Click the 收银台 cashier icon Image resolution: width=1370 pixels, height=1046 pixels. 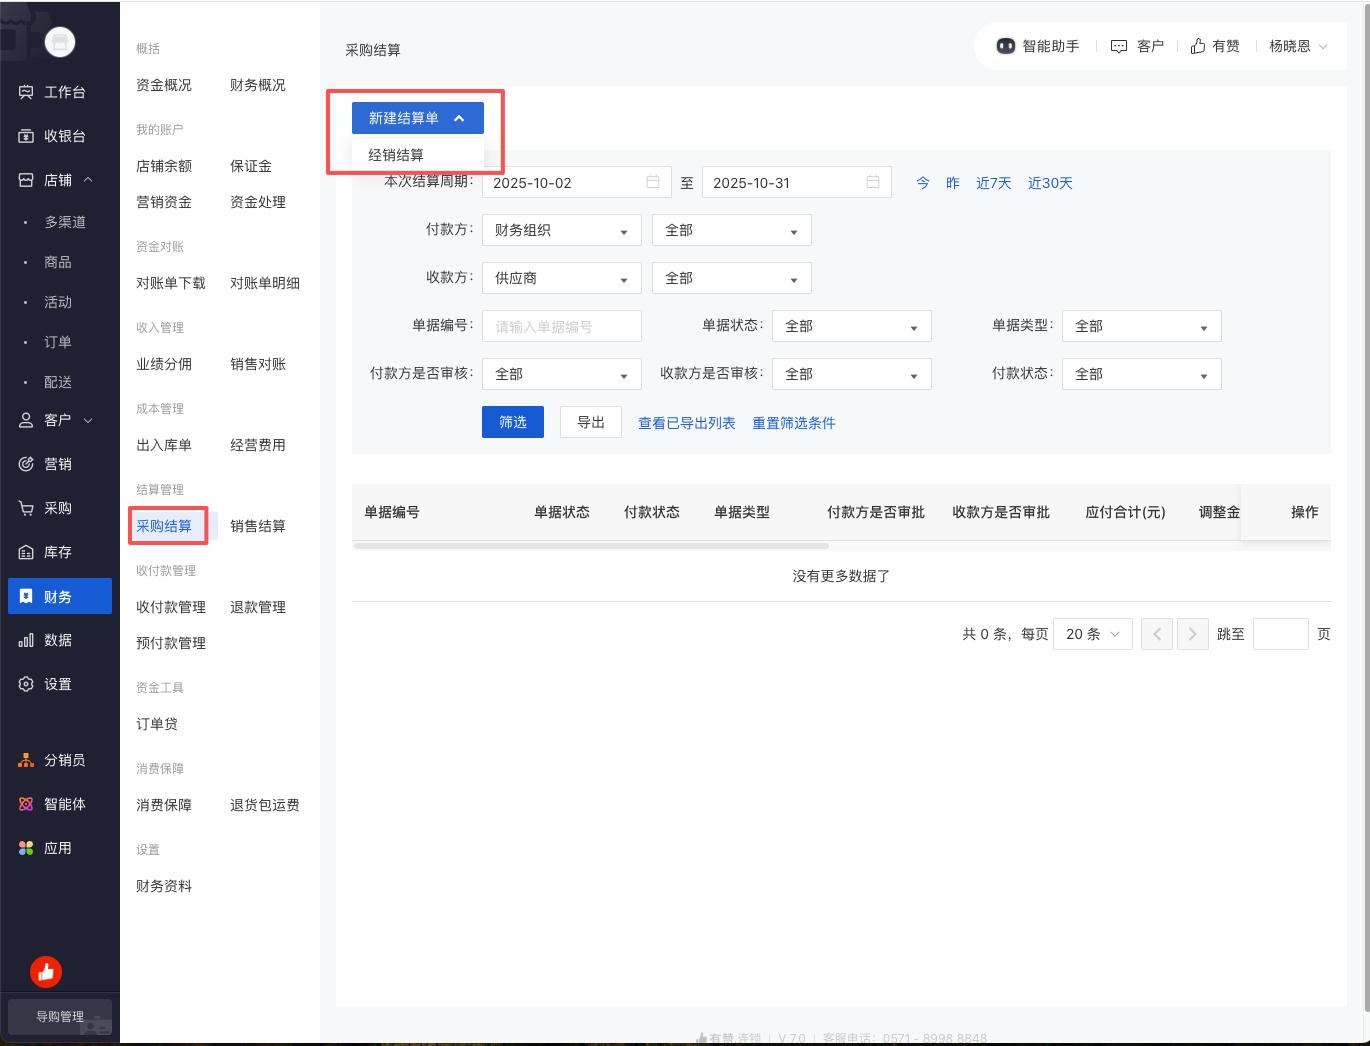(26, 136)
